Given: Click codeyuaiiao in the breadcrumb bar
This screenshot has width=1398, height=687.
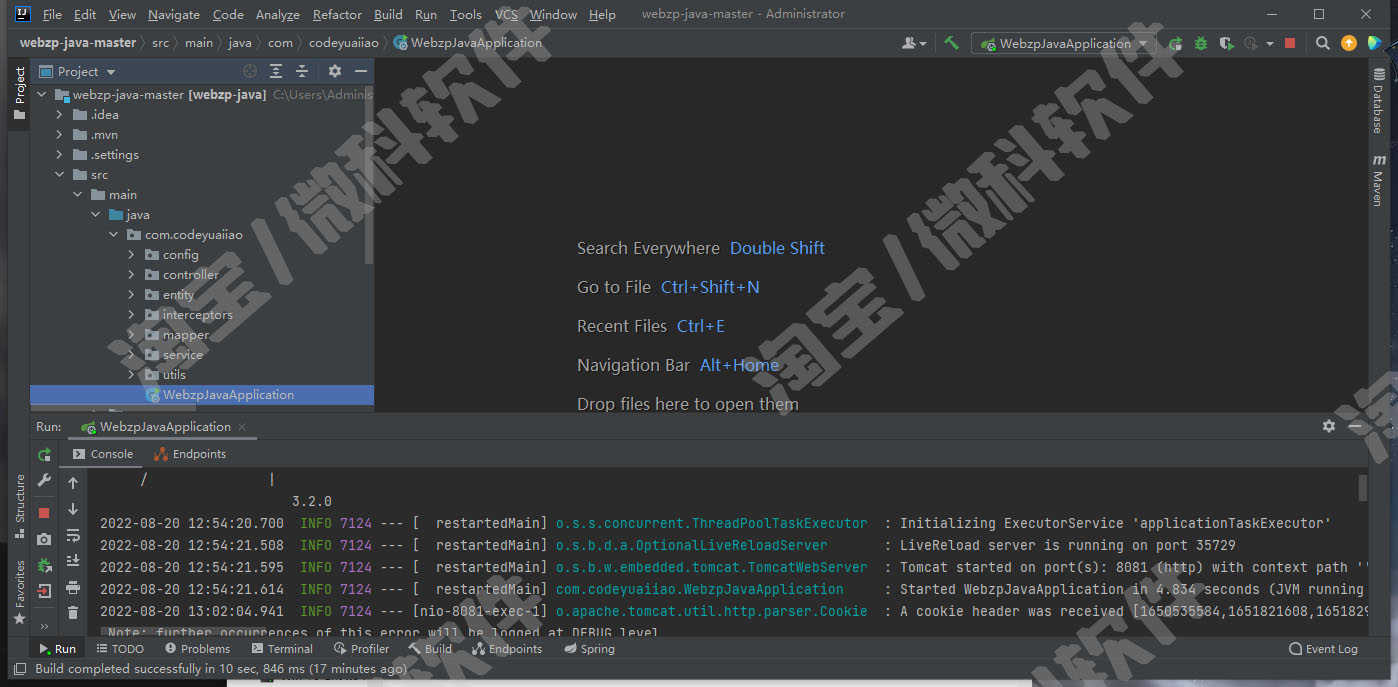Looking at the screenshot, I should point(344,43).
